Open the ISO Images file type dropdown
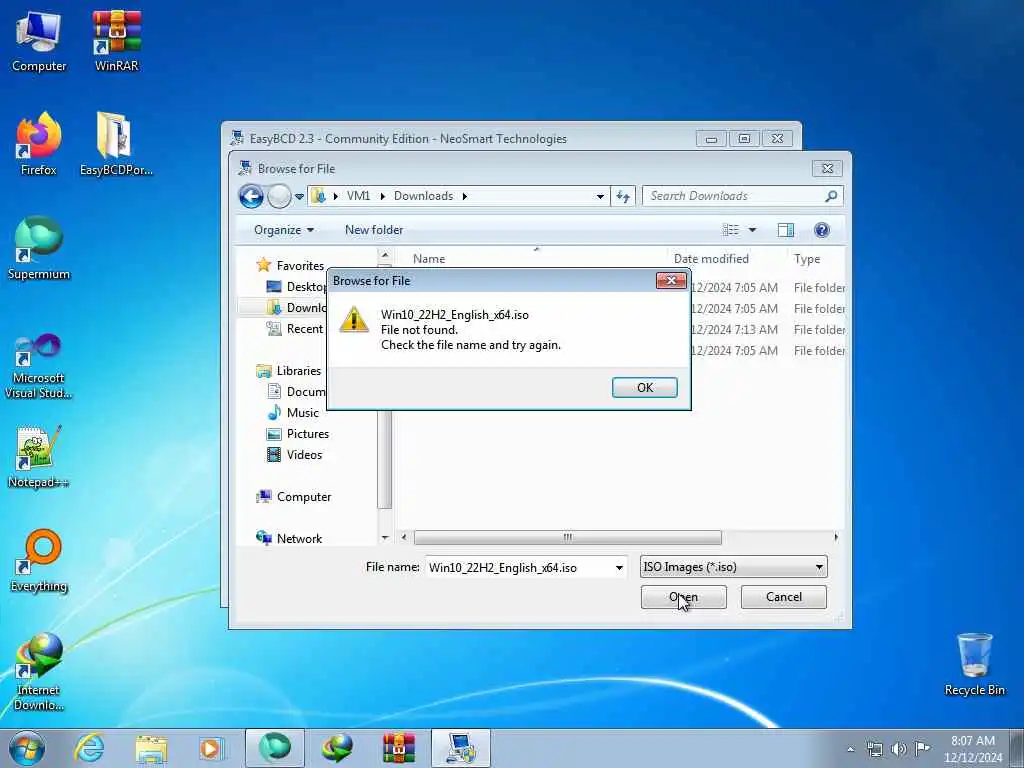 733,567
